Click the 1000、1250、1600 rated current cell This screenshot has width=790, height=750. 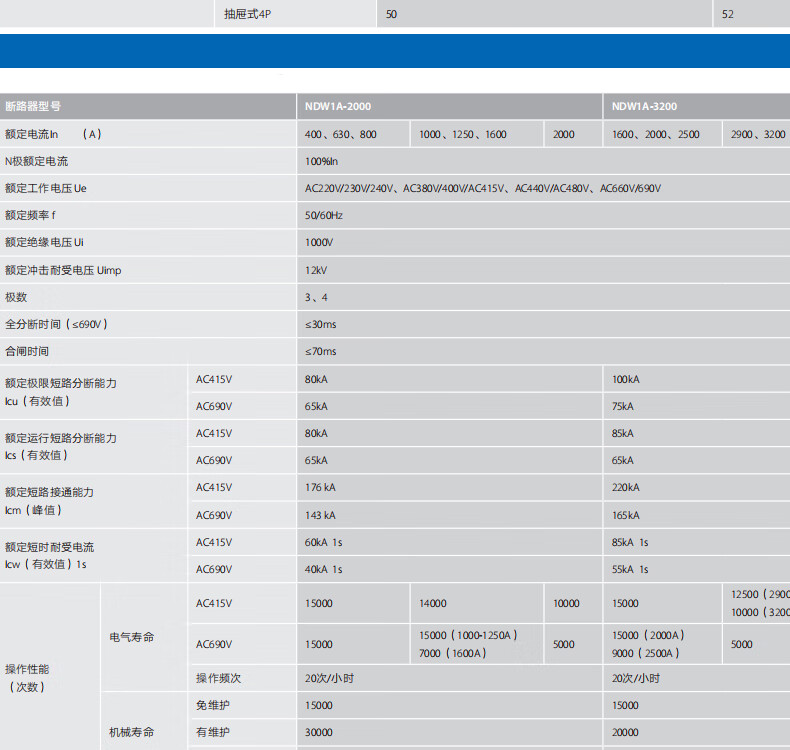tap(462, 134)
